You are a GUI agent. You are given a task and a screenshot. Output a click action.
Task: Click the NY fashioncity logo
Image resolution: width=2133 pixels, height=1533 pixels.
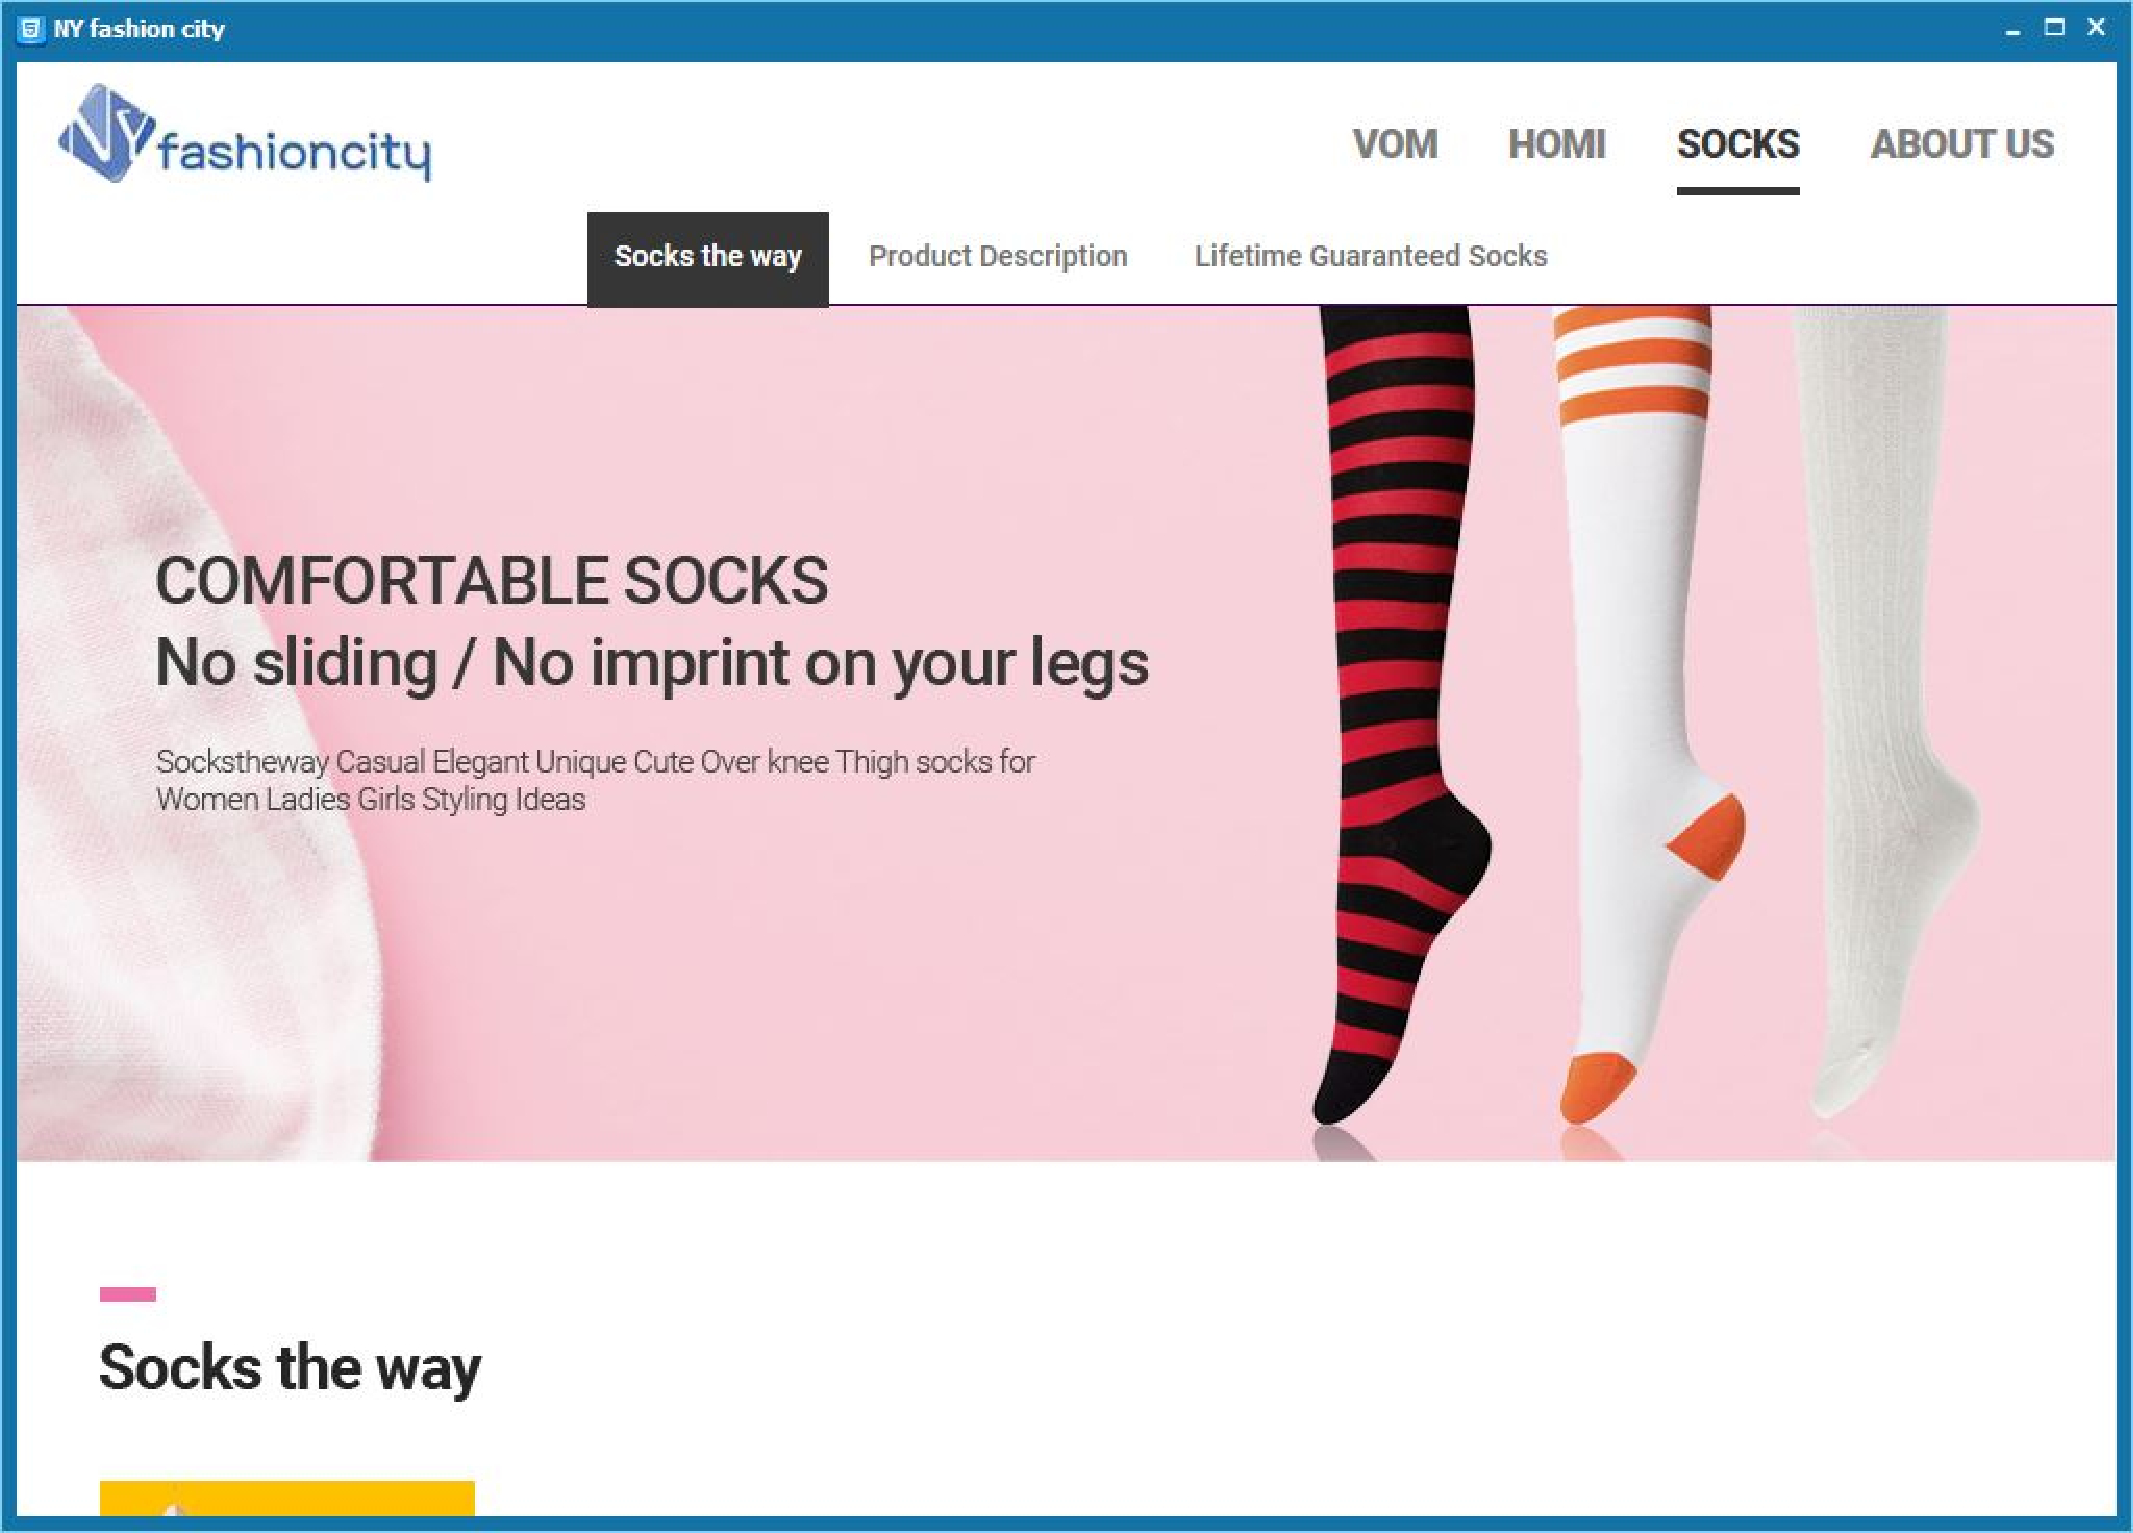[245, 134]
